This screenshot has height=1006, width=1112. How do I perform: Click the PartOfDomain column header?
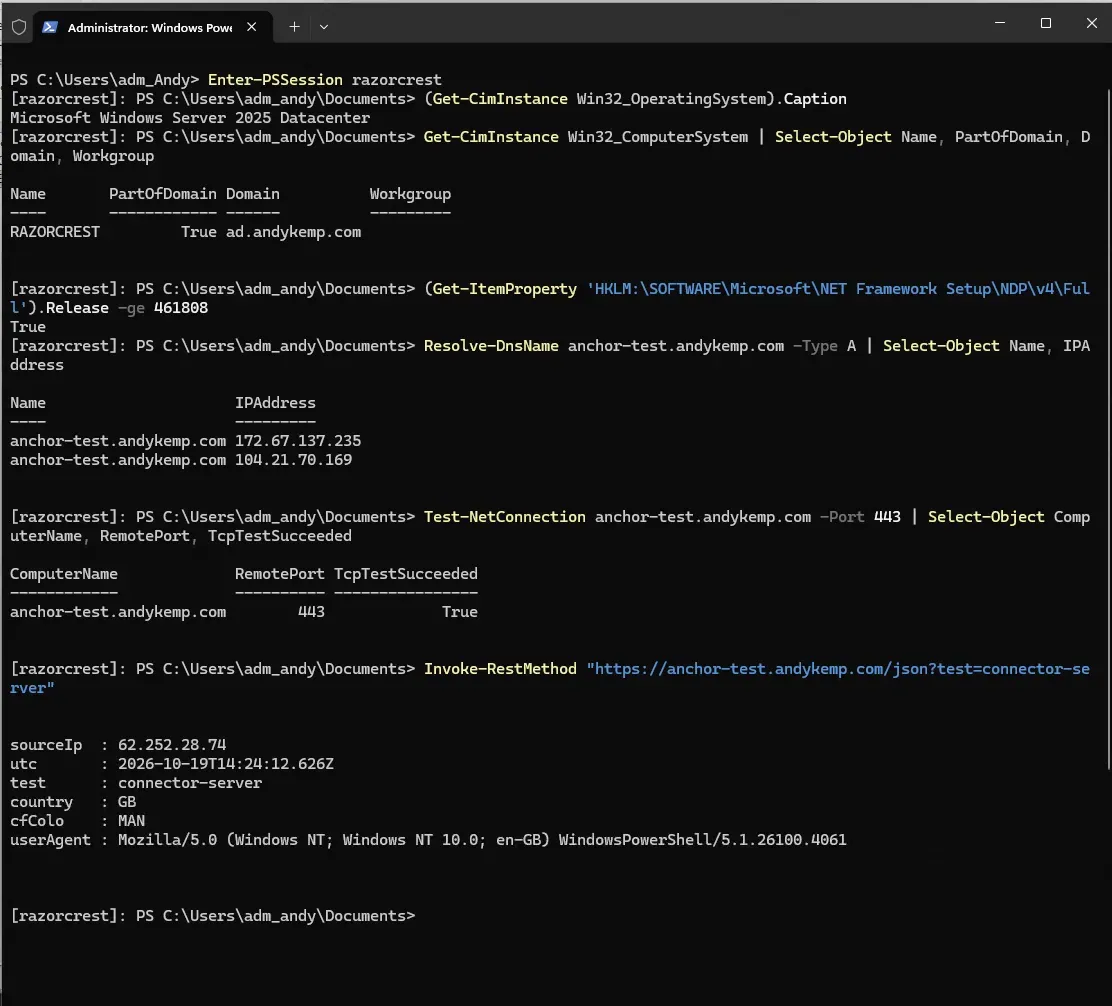162,194
